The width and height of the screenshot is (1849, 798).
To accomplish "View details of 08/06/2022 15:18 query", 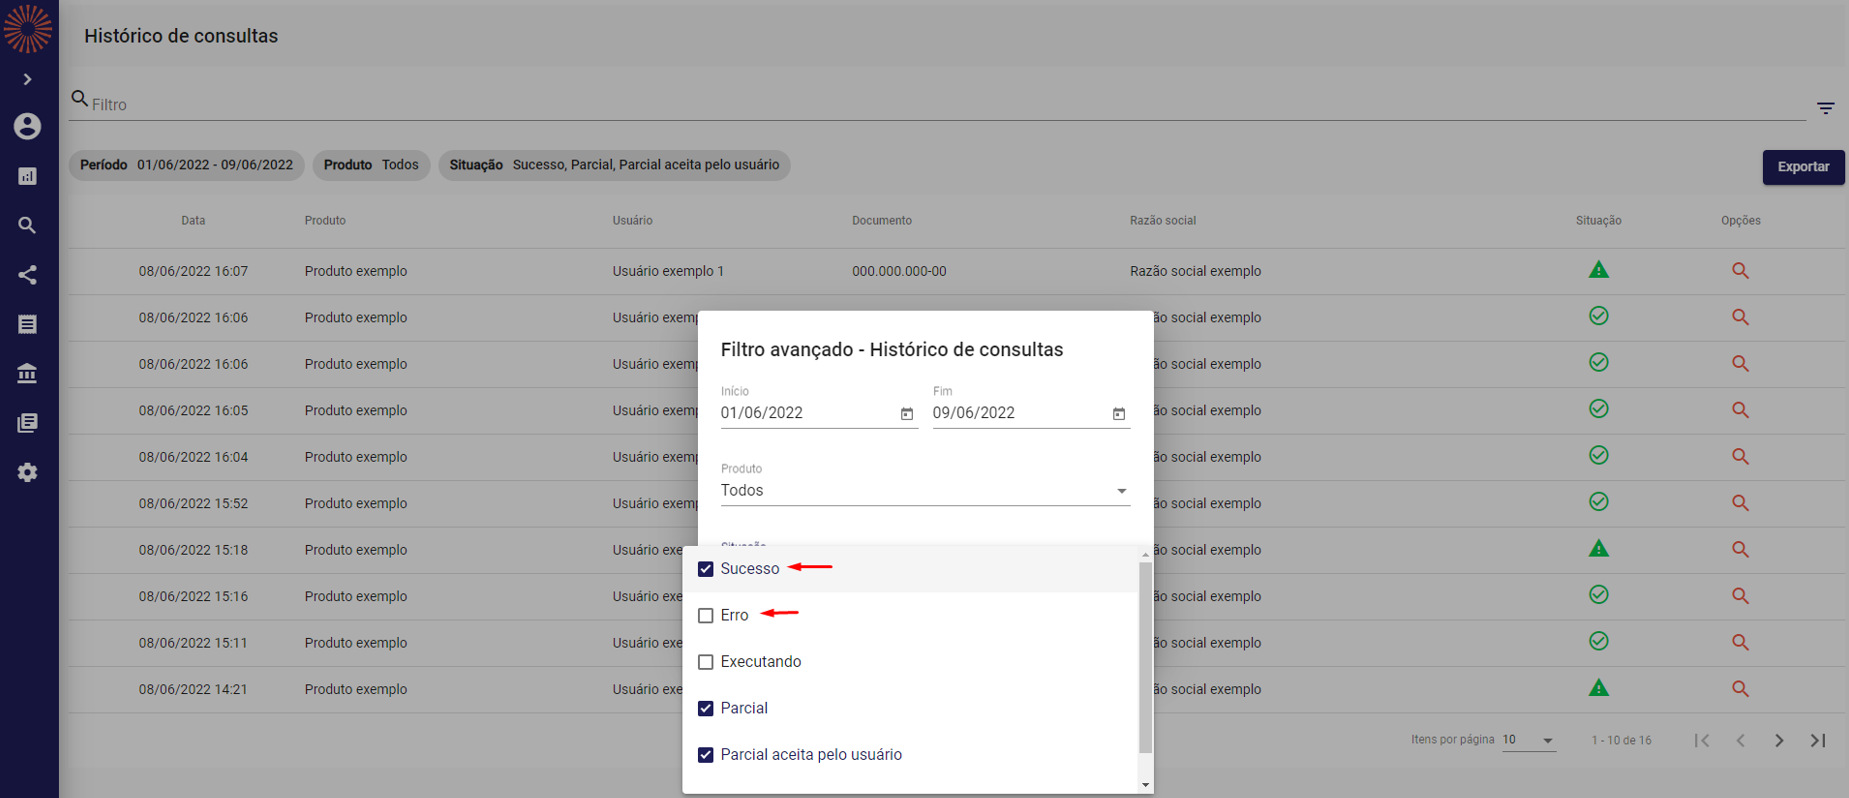I will point(1740,550).
